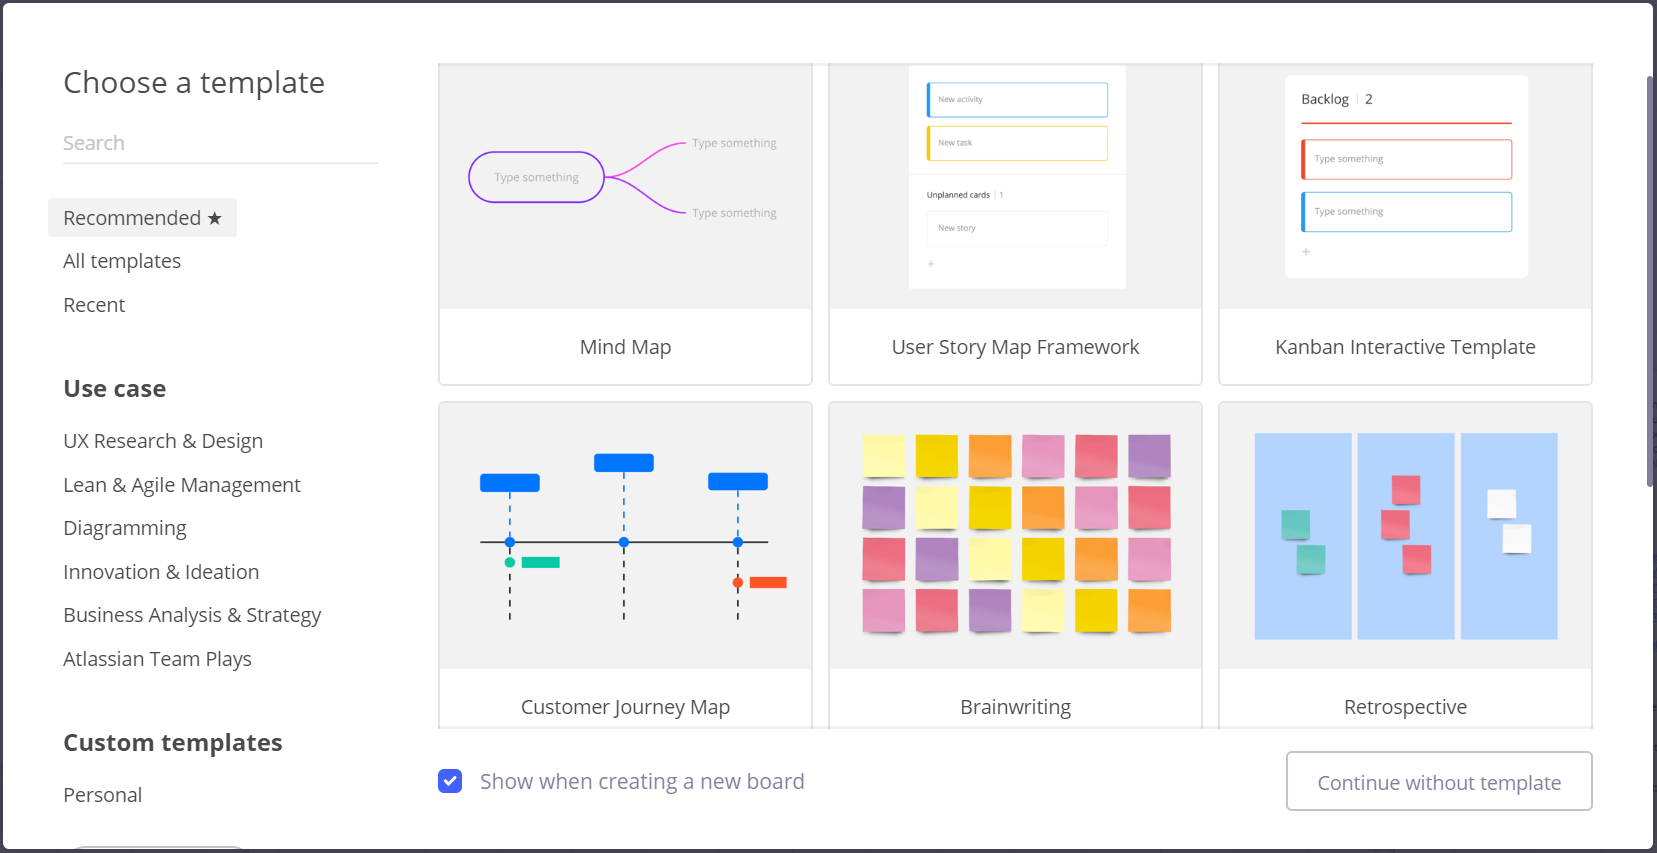Click the vertical scrollbar on the right

click(1650, 280)
